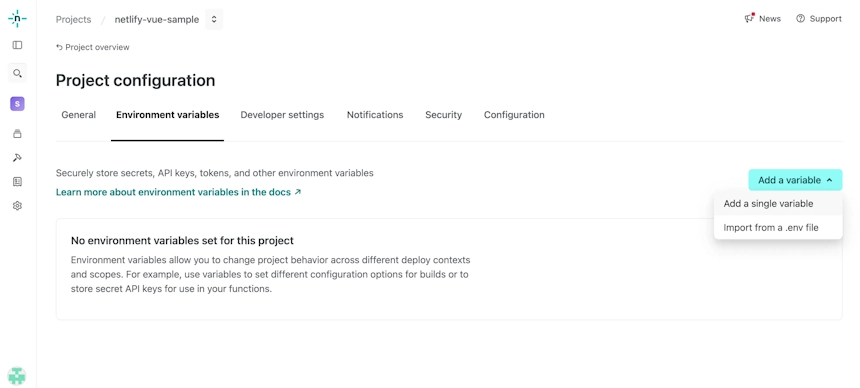Open the logs document icon in sidebar
The width and height of the screenshot is (860, 388).
[x=18, y=182]
